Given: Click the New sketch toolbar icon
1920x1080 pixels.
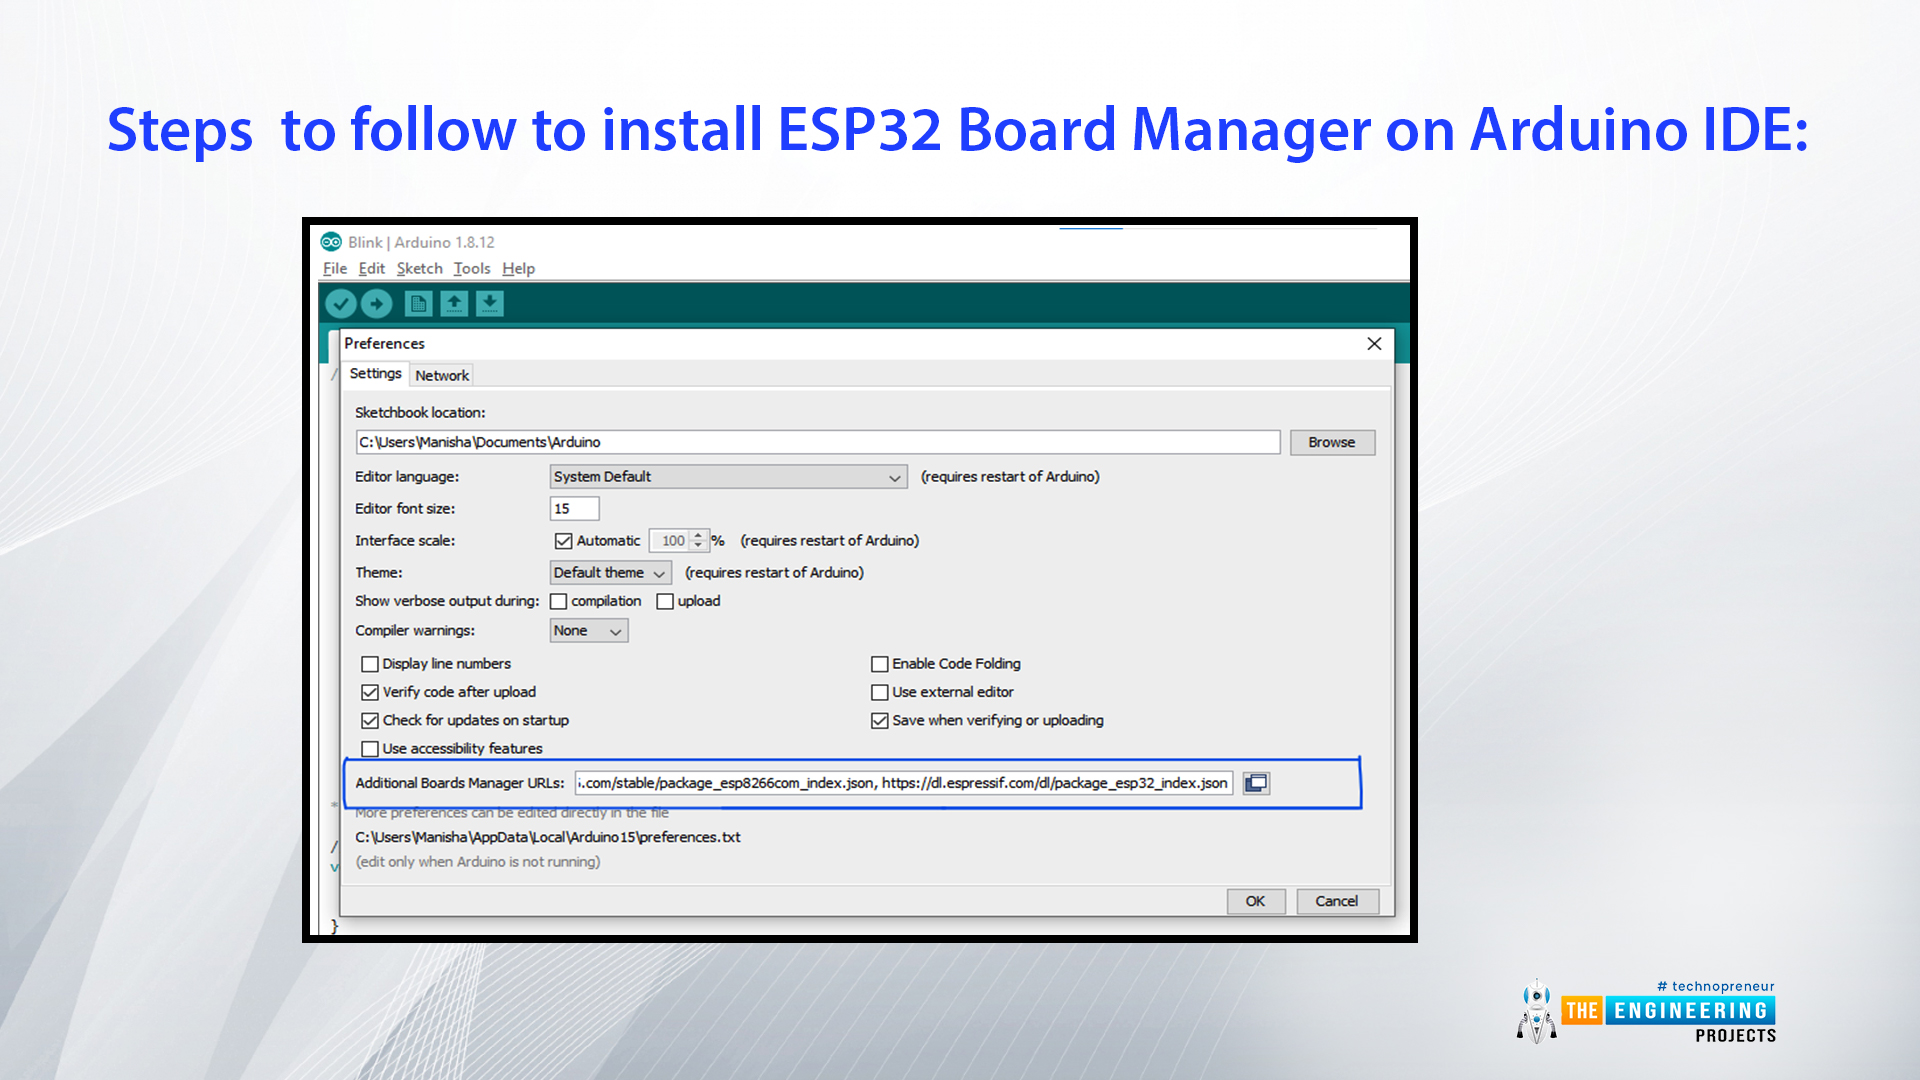Looking at the screenshot, I should [419, 303].
